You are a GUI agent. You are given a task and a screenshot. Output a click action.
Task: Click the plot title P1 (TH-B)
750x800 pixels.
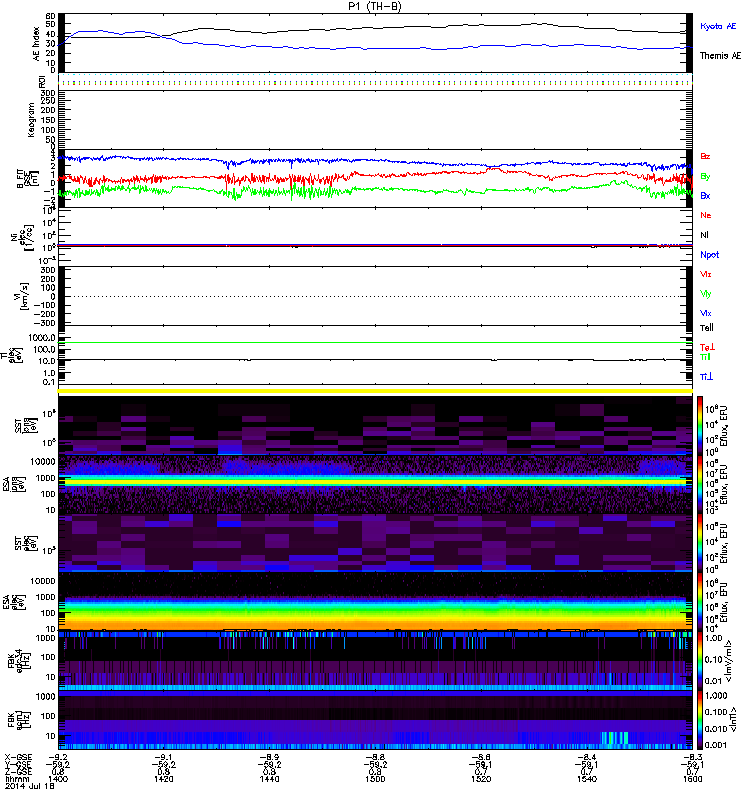pyautogui.click(x=374, y=6)
